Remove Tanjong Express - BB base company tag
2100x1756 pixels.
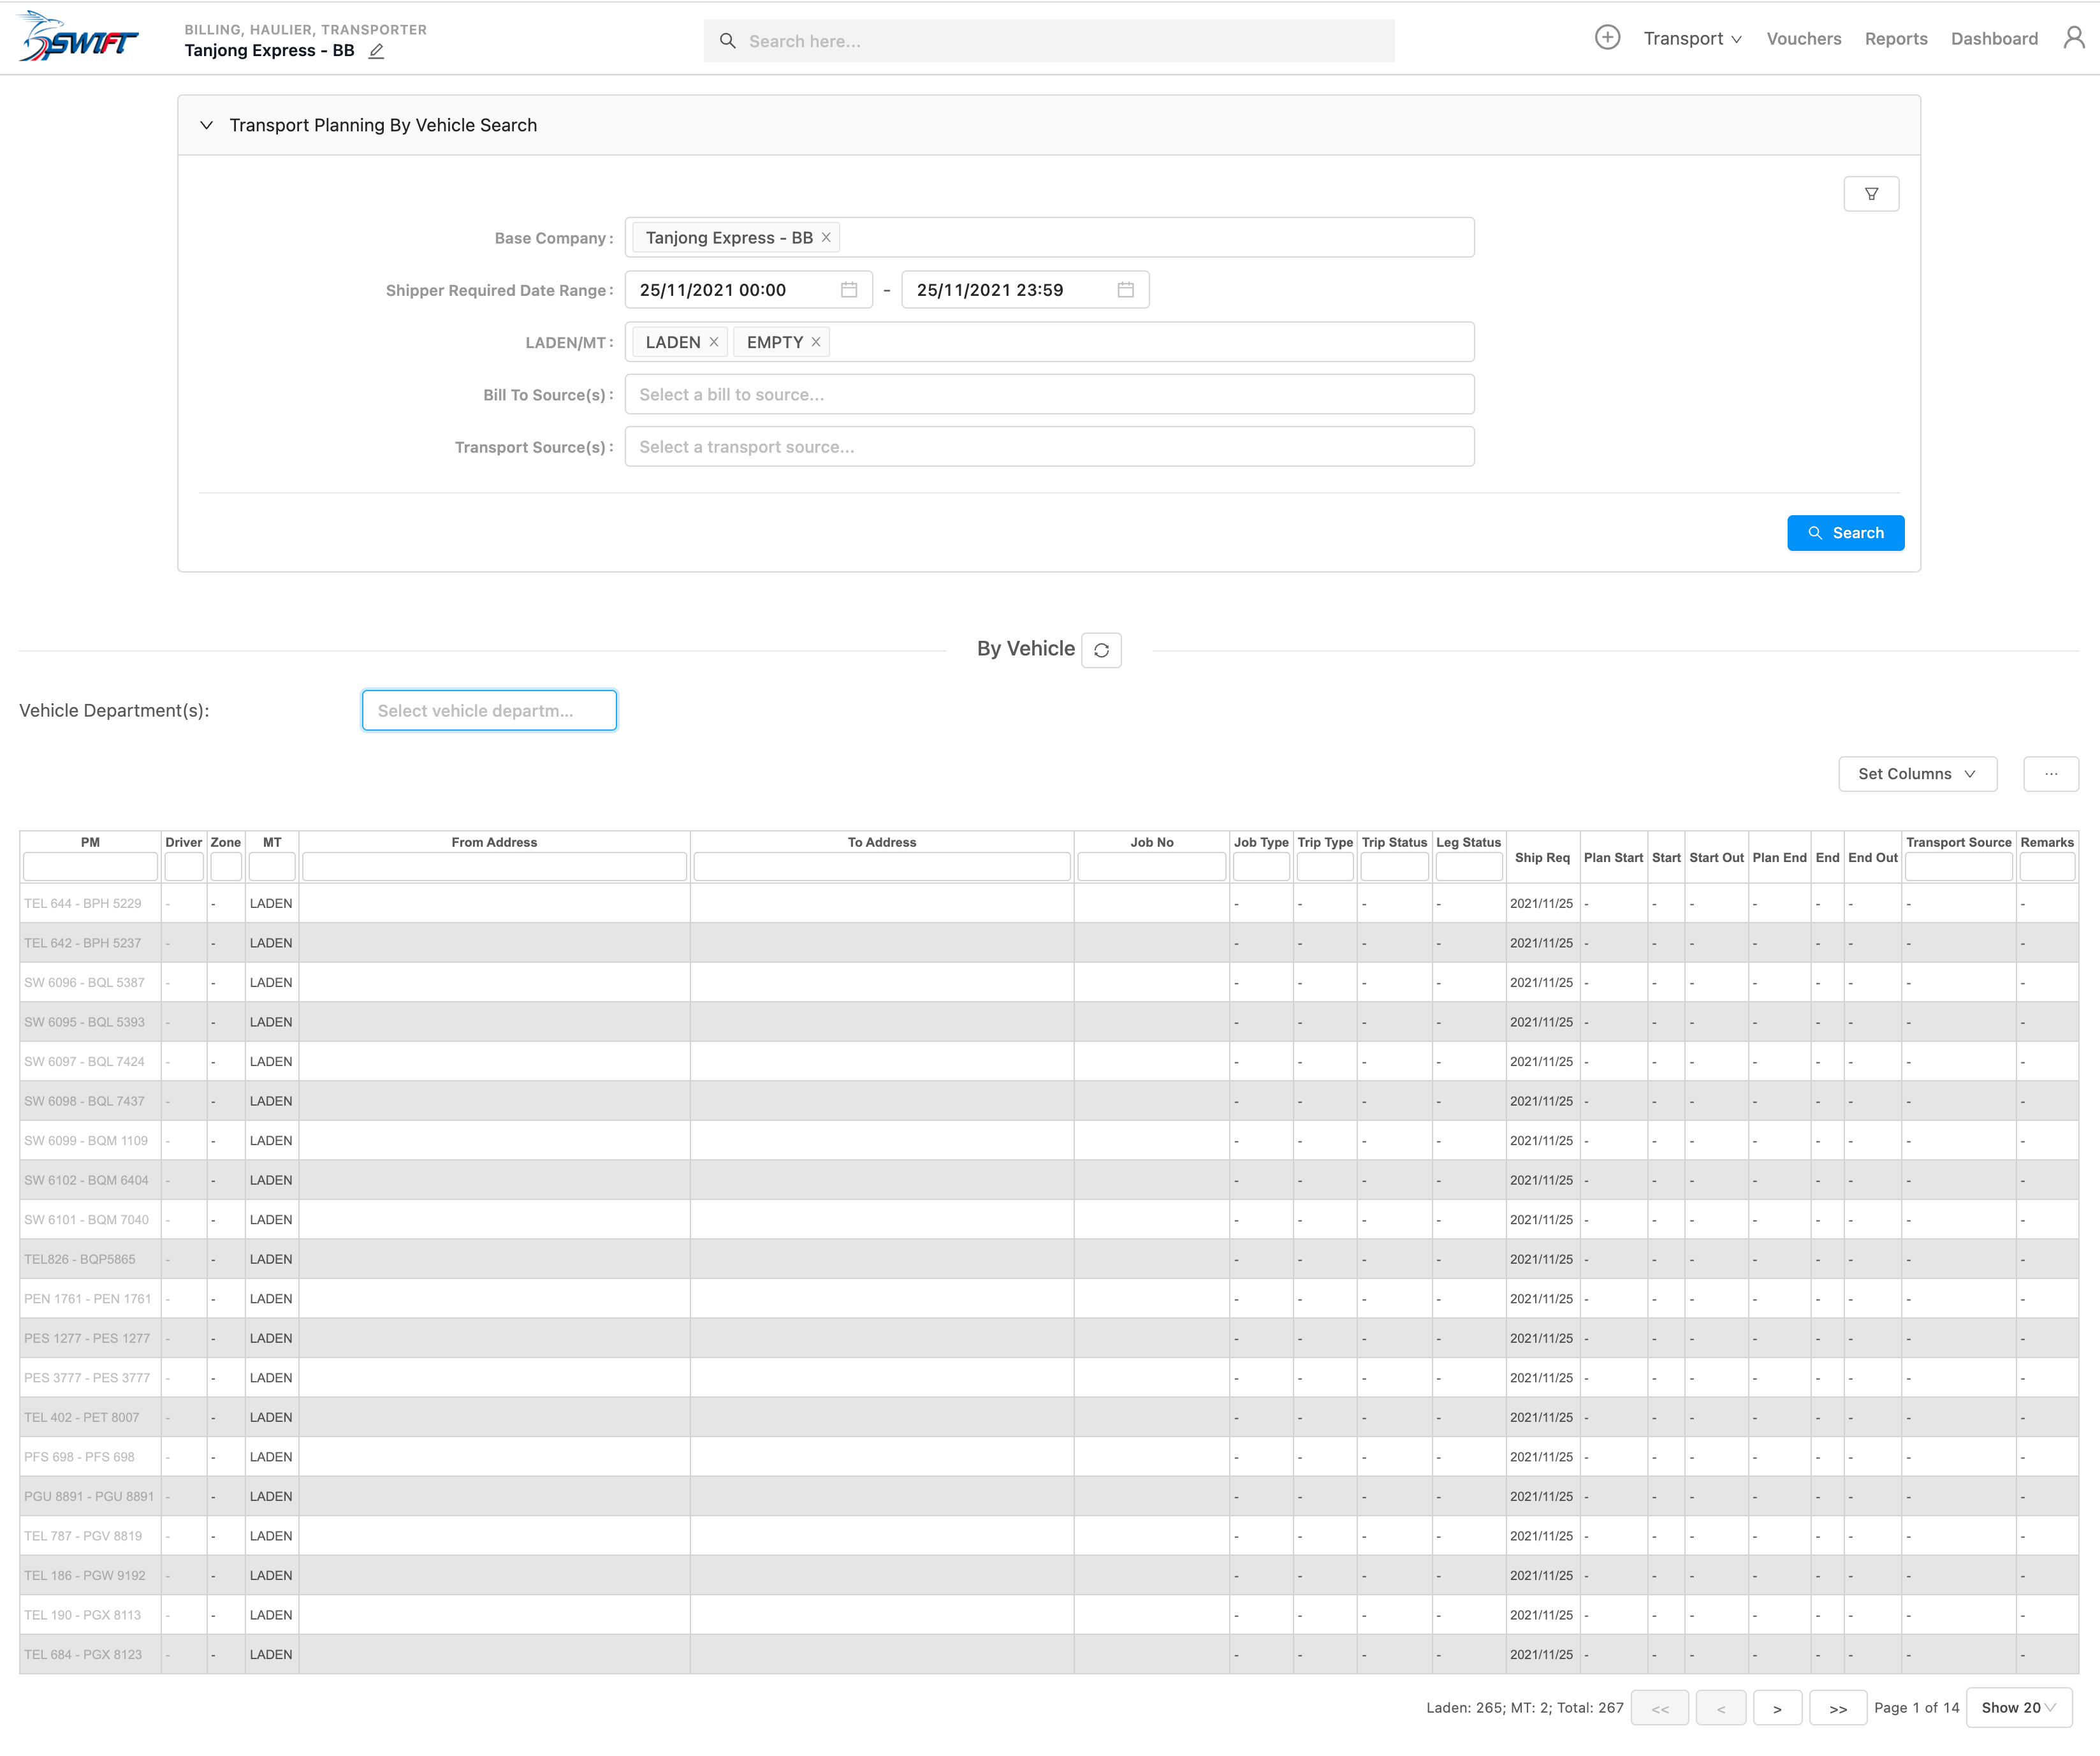click(x=826, y=238)
